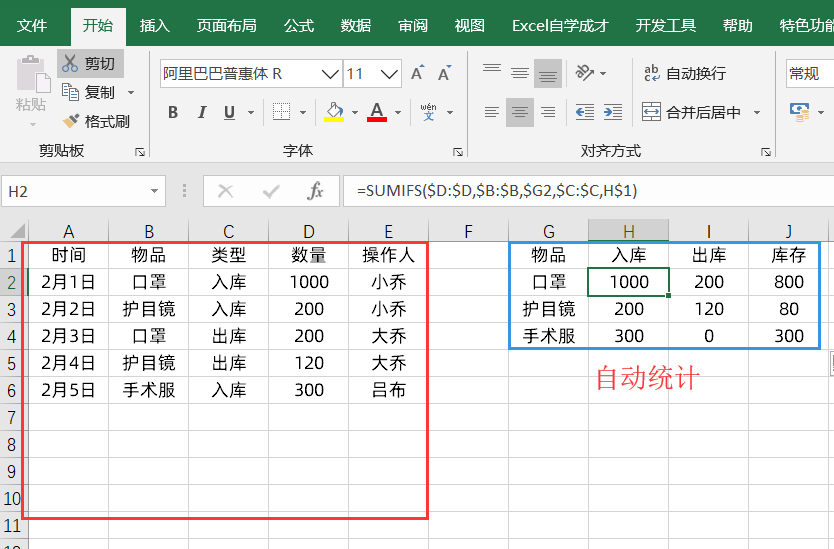The width and height of the screenshot is (834, 549).
Task: Activate the Format Painter brush
Action: (96, 121)
